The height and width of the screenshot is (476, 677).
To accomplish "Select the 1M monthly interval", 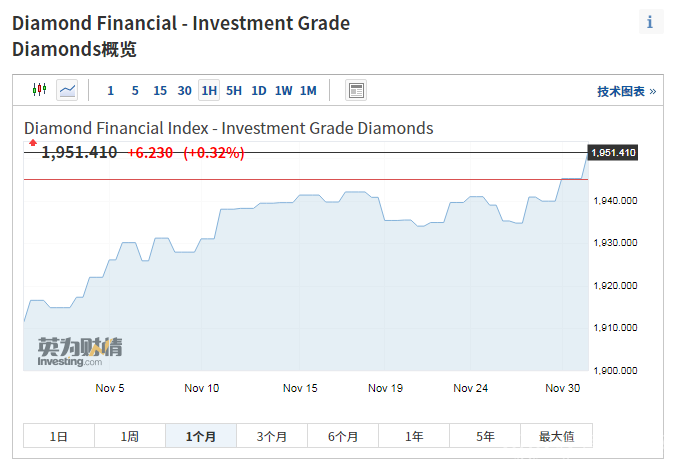I will tap(308, 91).
